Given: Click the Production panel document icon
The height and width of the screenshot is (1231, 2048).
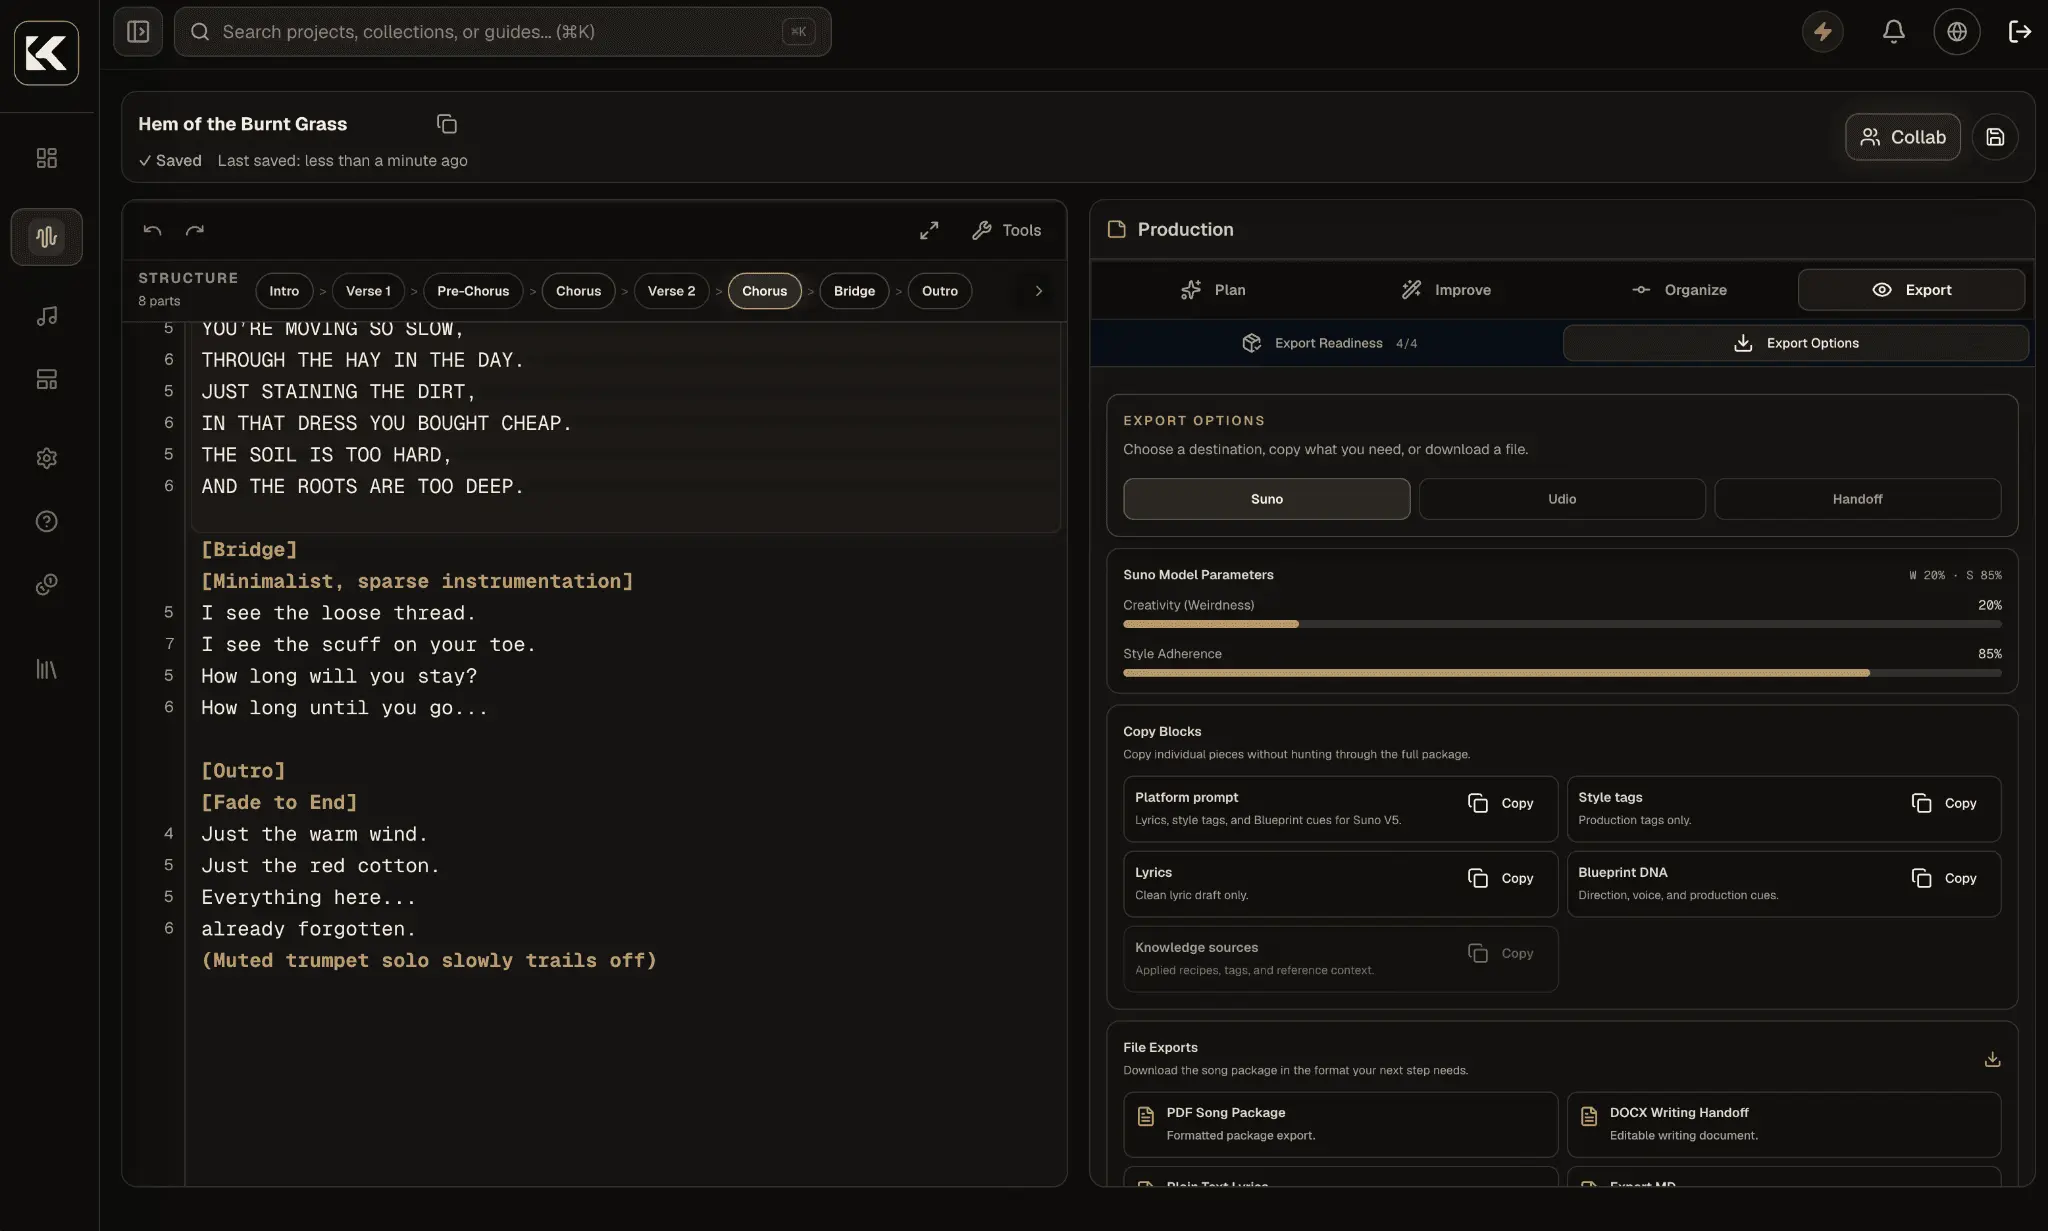Looking at the screenshot, I should [x=1117, y=230].
